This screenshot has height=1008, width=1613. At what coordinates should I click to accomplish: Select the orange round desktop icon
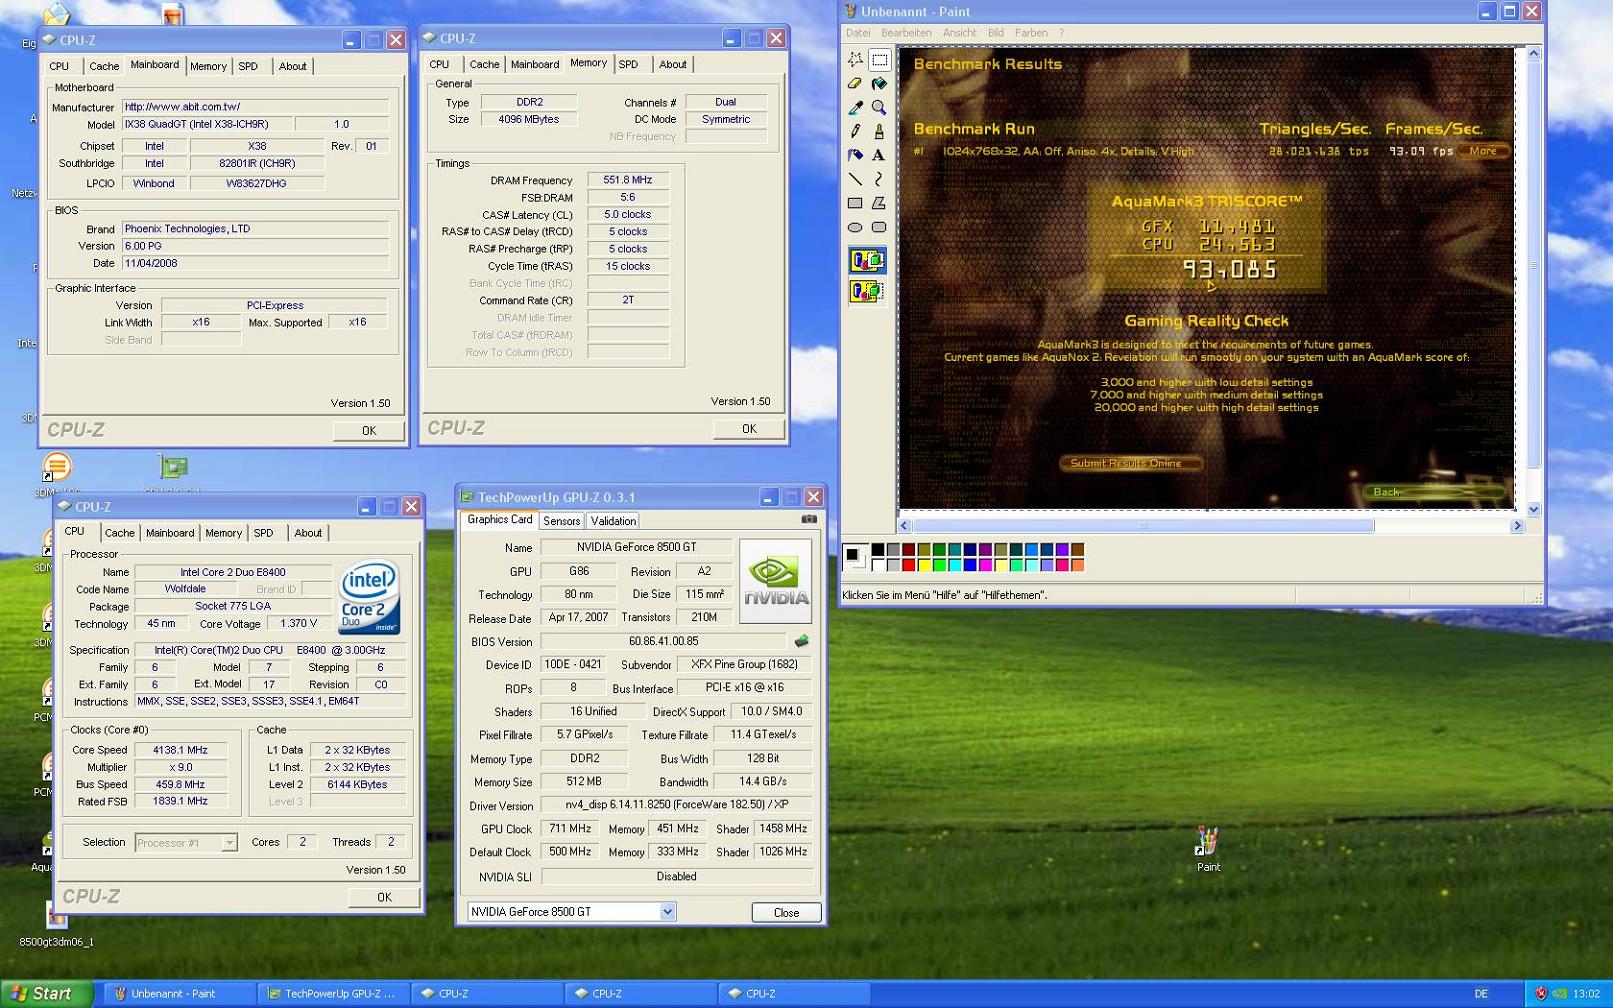tap(57, 467)
